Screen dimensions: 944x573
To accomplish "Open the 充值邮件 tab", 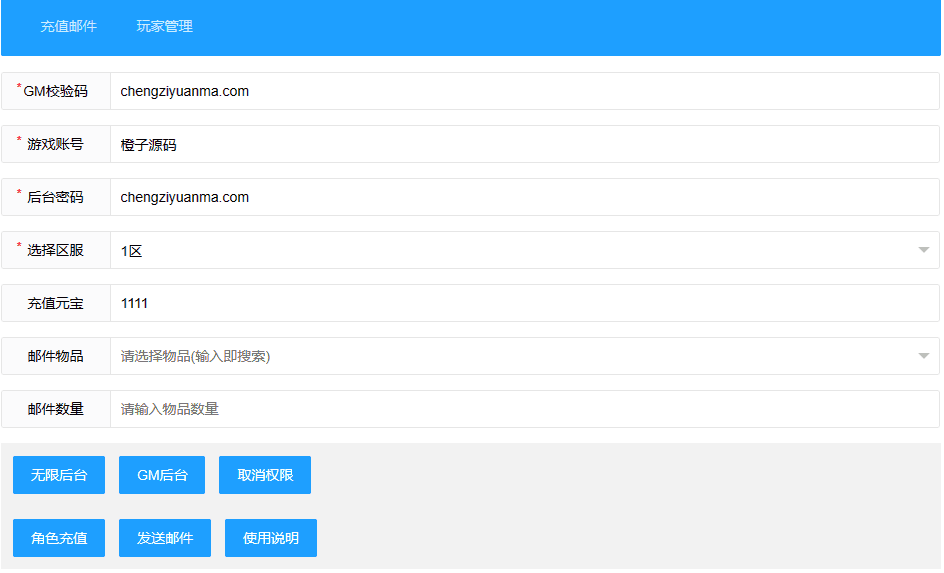I will click(x=68, y=27).
